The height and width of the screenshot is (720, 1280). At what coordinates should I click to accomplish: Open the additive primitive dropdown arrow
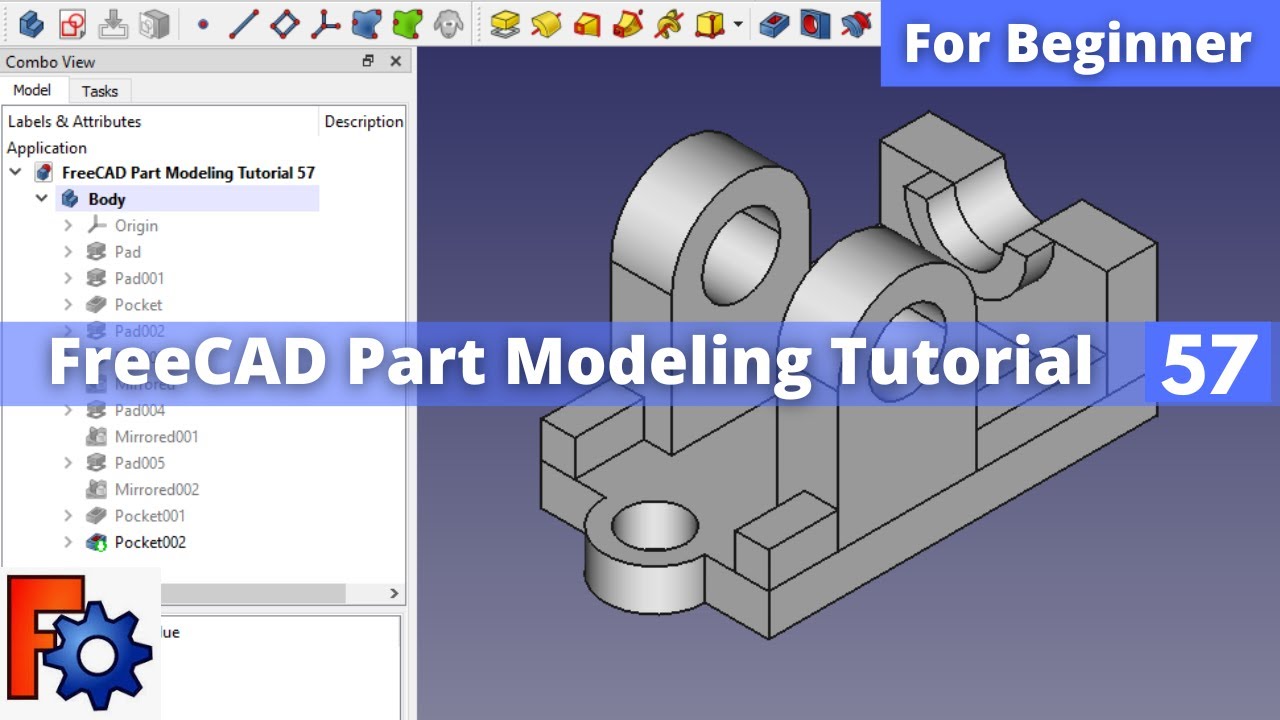point(738,23)
